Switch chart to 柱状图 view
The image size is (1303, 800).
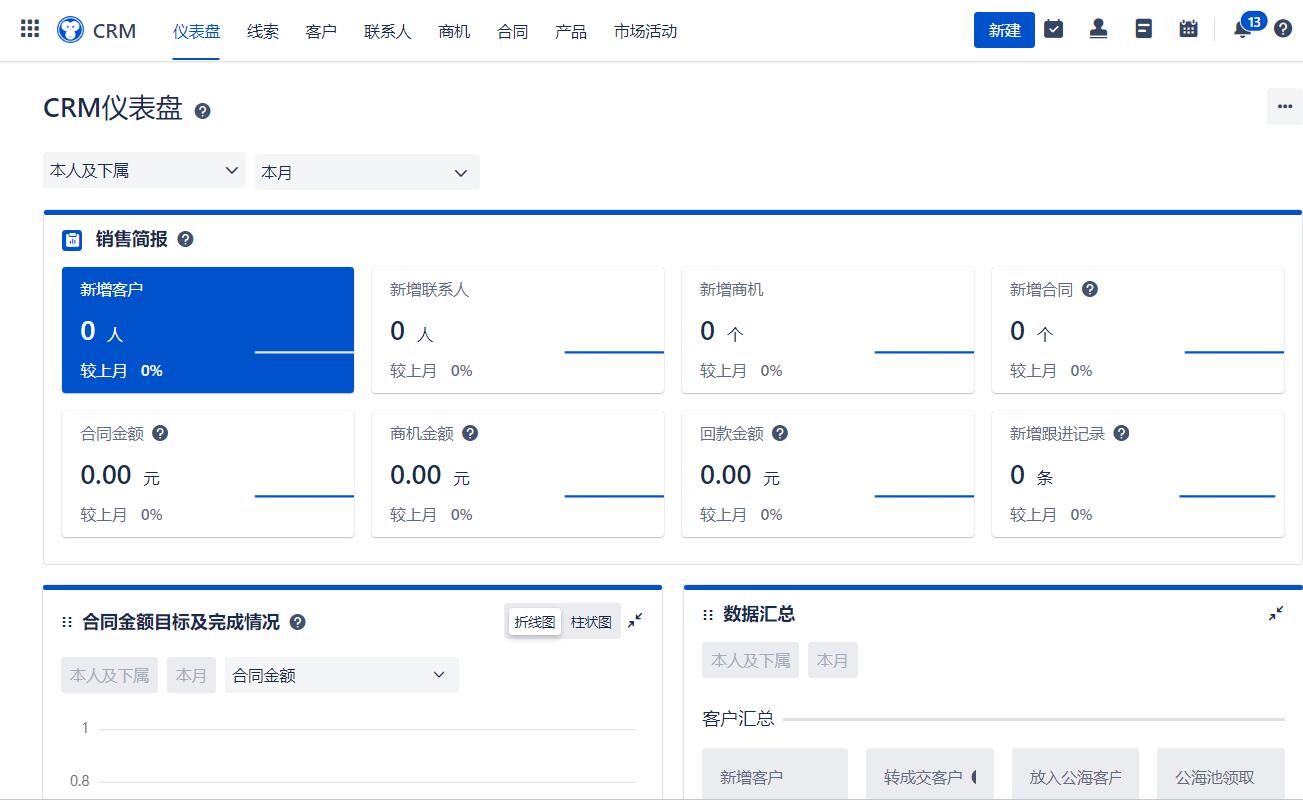point(591,622)
